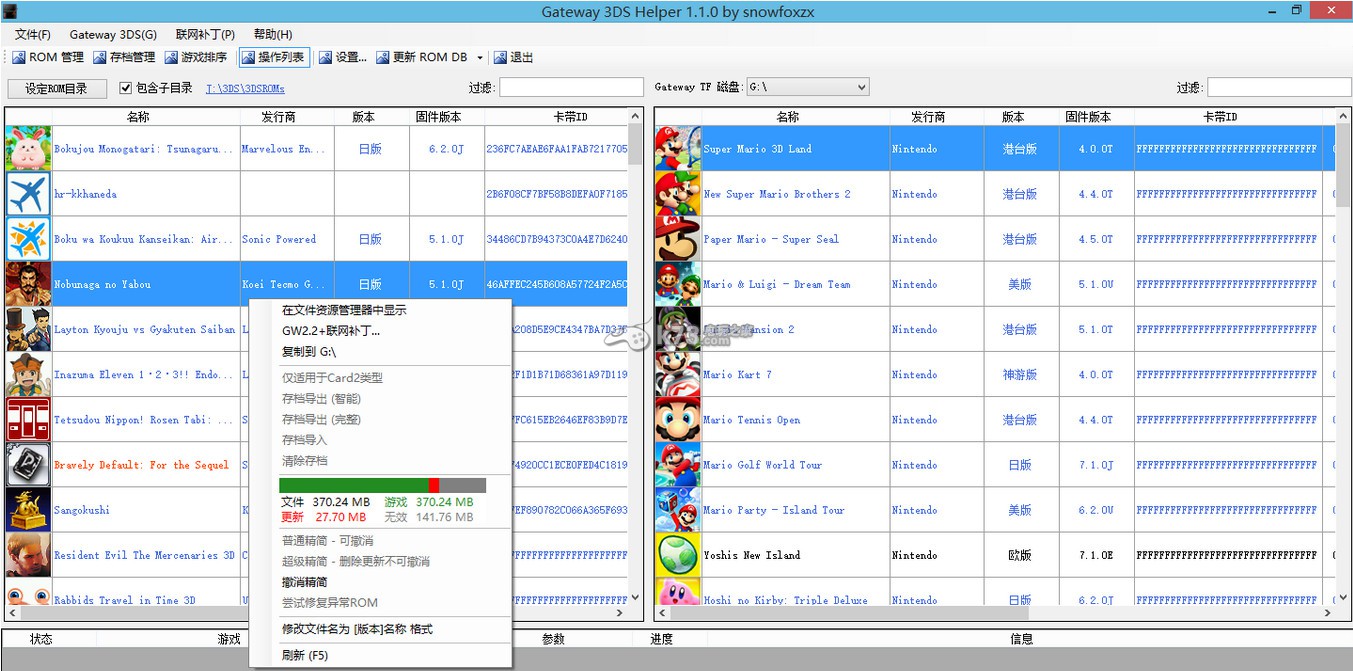Click 7.1.0E firmware cell
Screen dimensions: 1353x671
pyautogui.click(x=1096, y=555)
